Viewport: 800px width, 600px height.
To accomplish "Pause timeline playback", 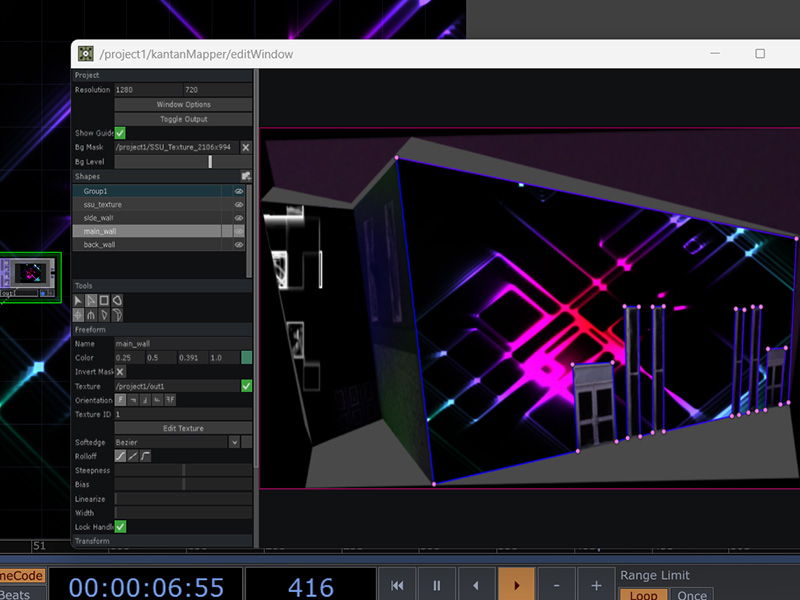I will click(436, 585).
